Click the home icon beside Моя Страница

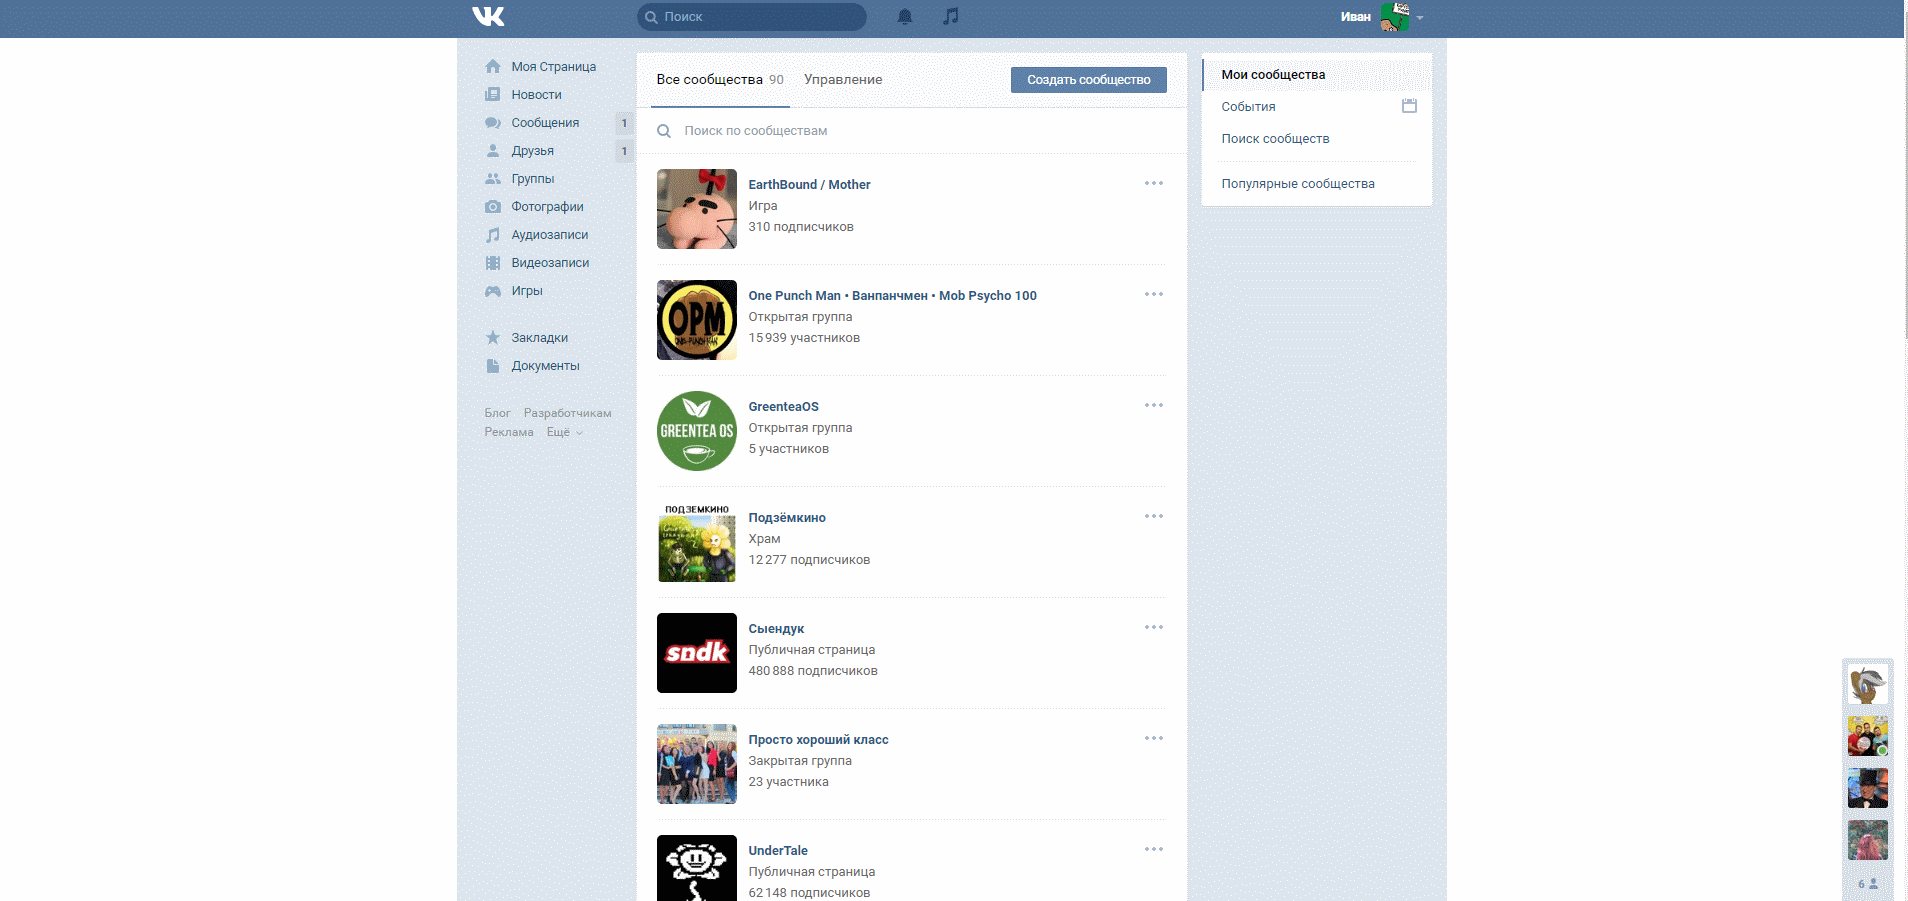coord(493,66)
